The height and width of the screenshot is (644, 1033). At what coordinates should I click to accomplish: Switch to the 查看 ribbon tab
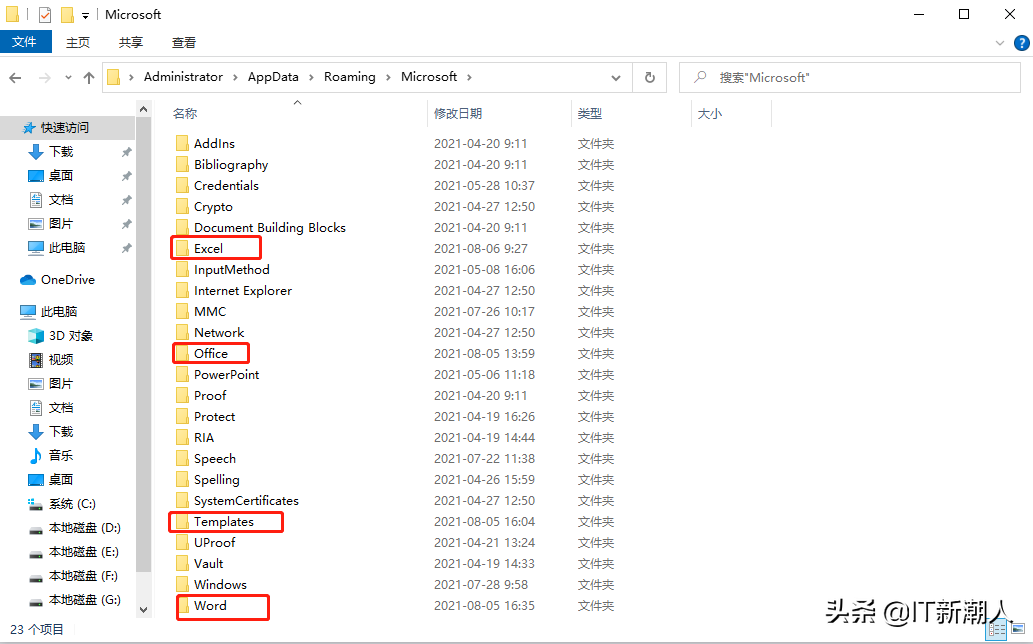[183, 43]
